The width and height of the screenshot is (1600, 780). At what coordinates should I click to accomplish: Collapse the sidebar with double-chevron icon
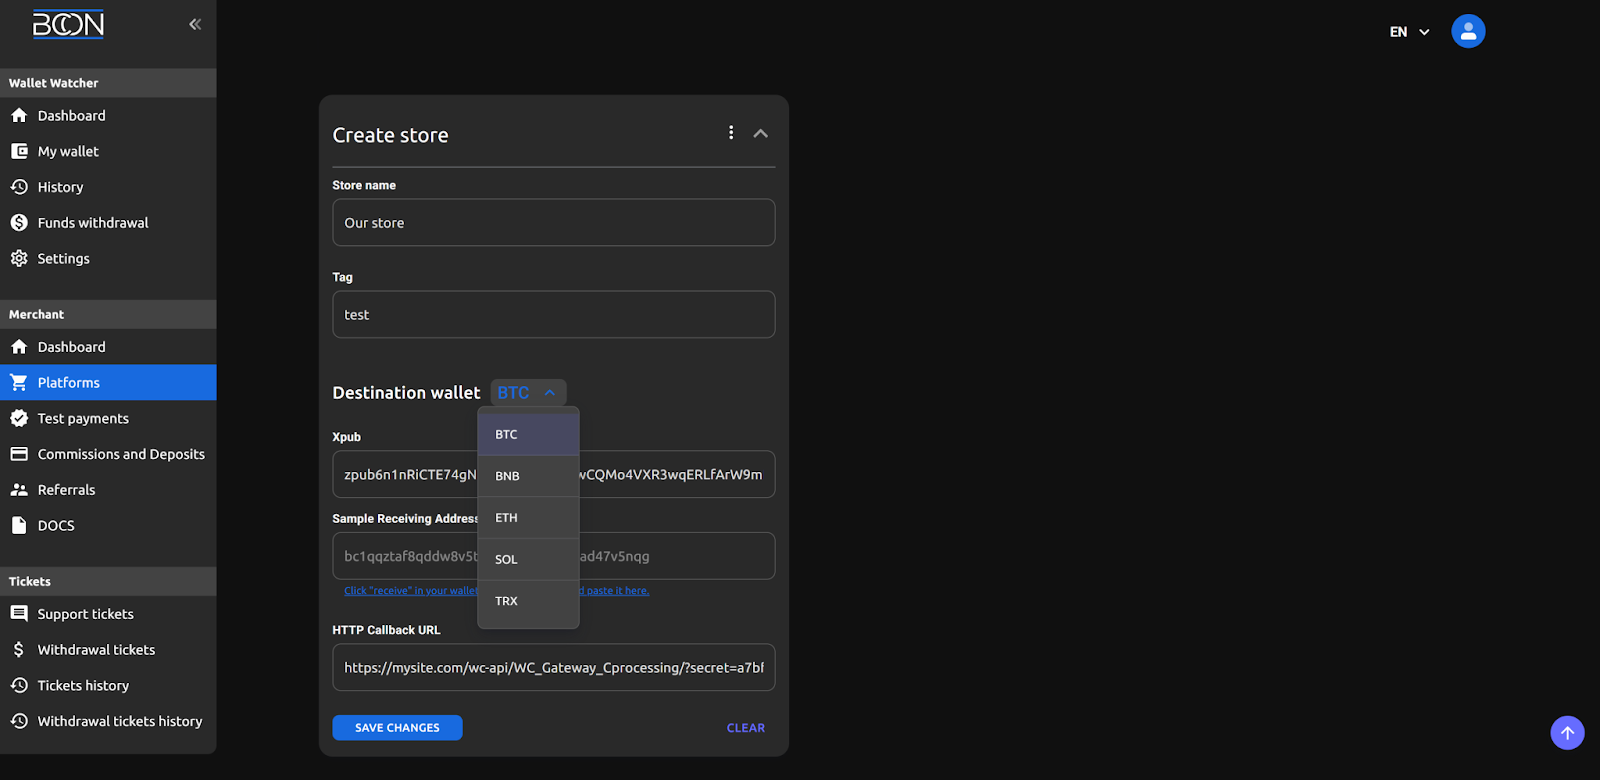click(x=195, y=24)
